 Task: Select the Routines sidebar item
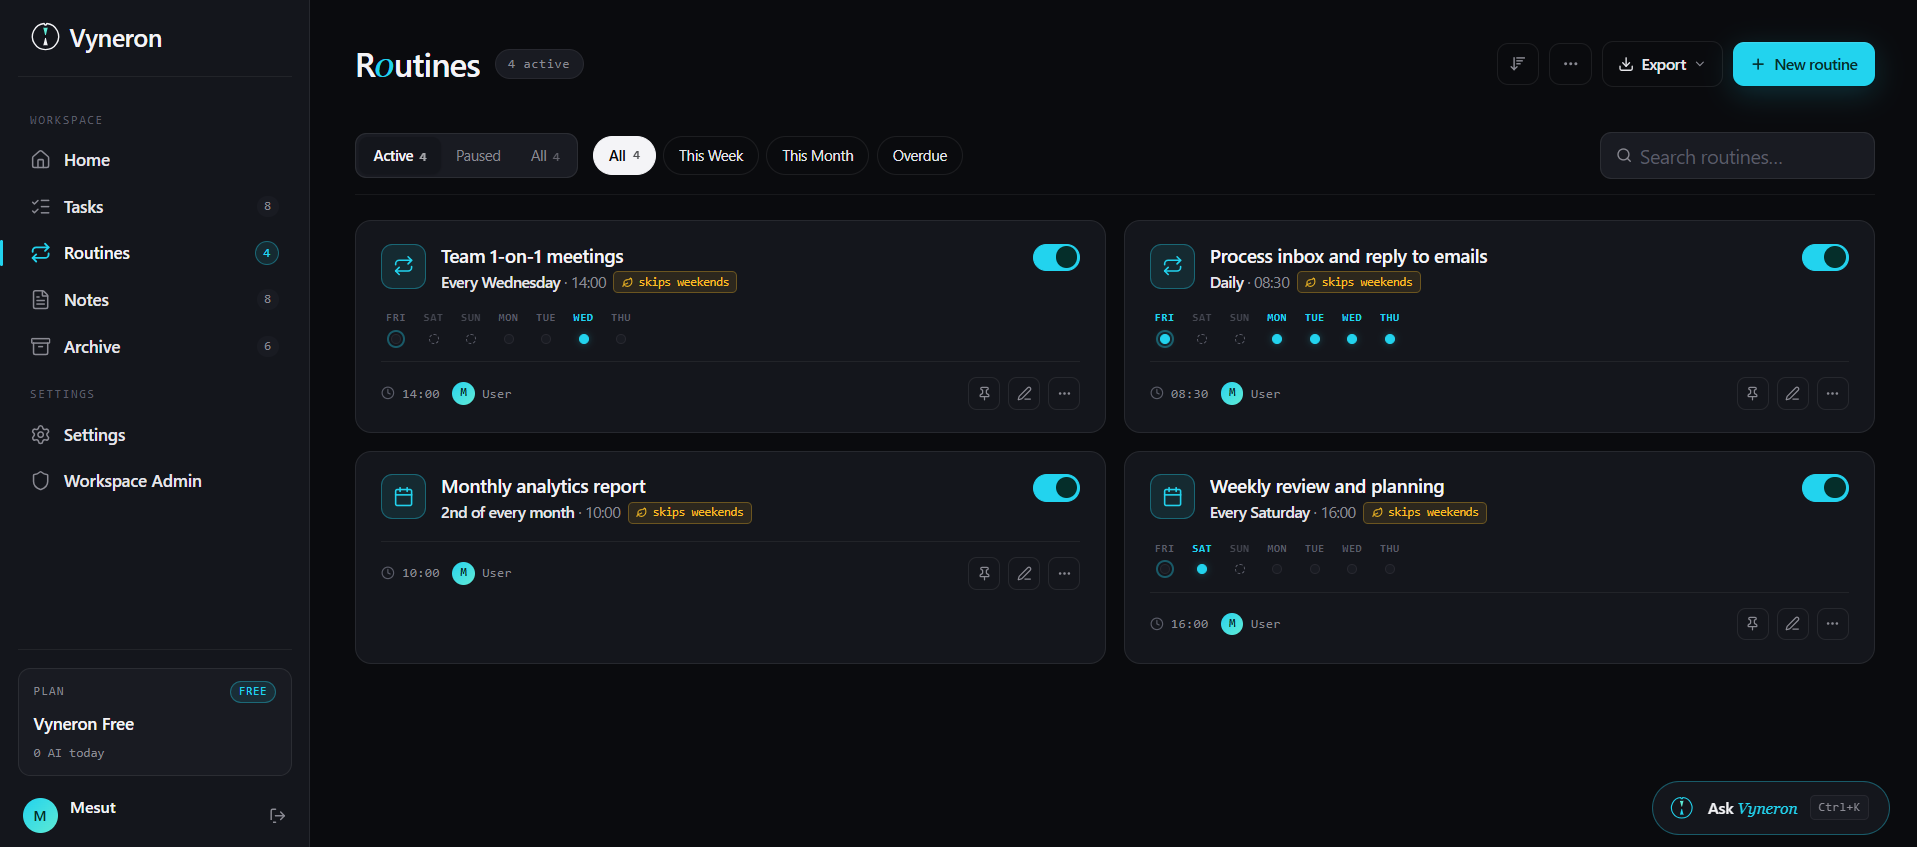tap(155, 253)
